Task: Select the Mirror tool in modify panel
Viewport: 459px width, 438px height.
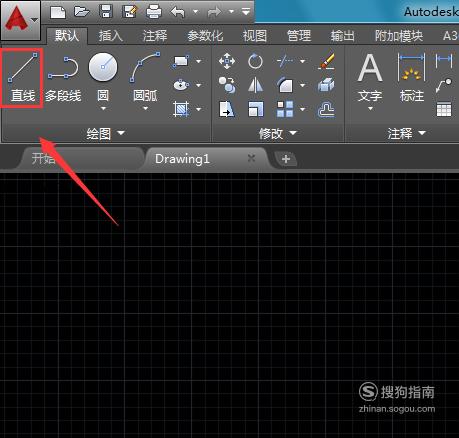Action: click(x=255, y=85)
